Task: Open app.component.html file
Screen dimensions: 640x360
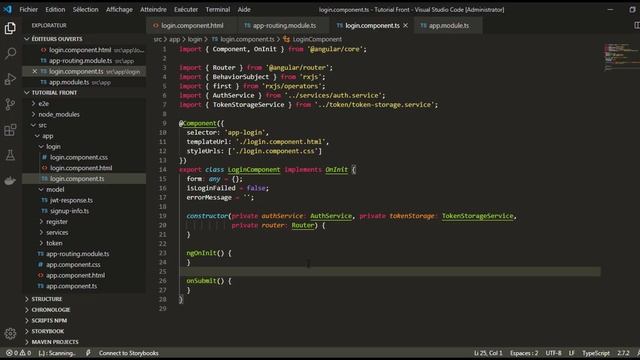Action: point(75,275)
